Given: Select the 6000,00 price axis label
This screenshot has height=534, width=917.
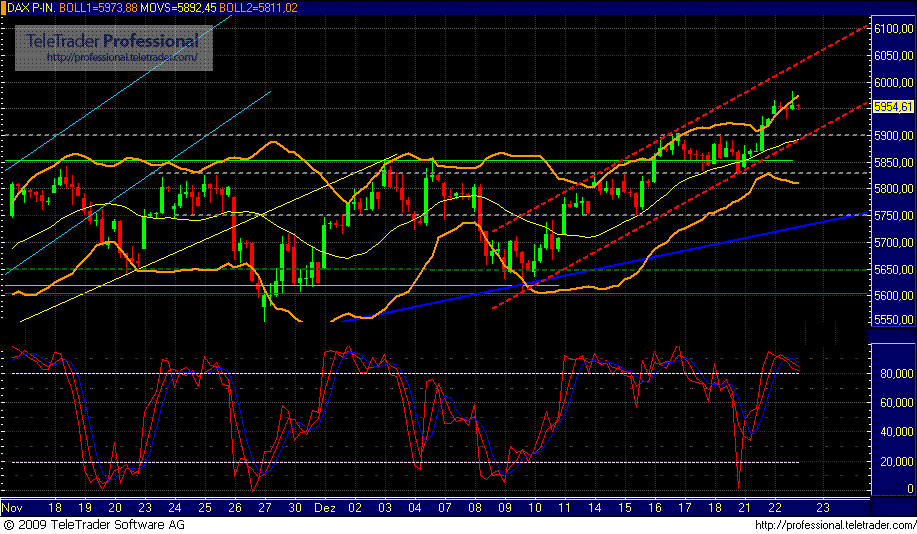Looking at the screenshot, I should click(x=894, y=82).
